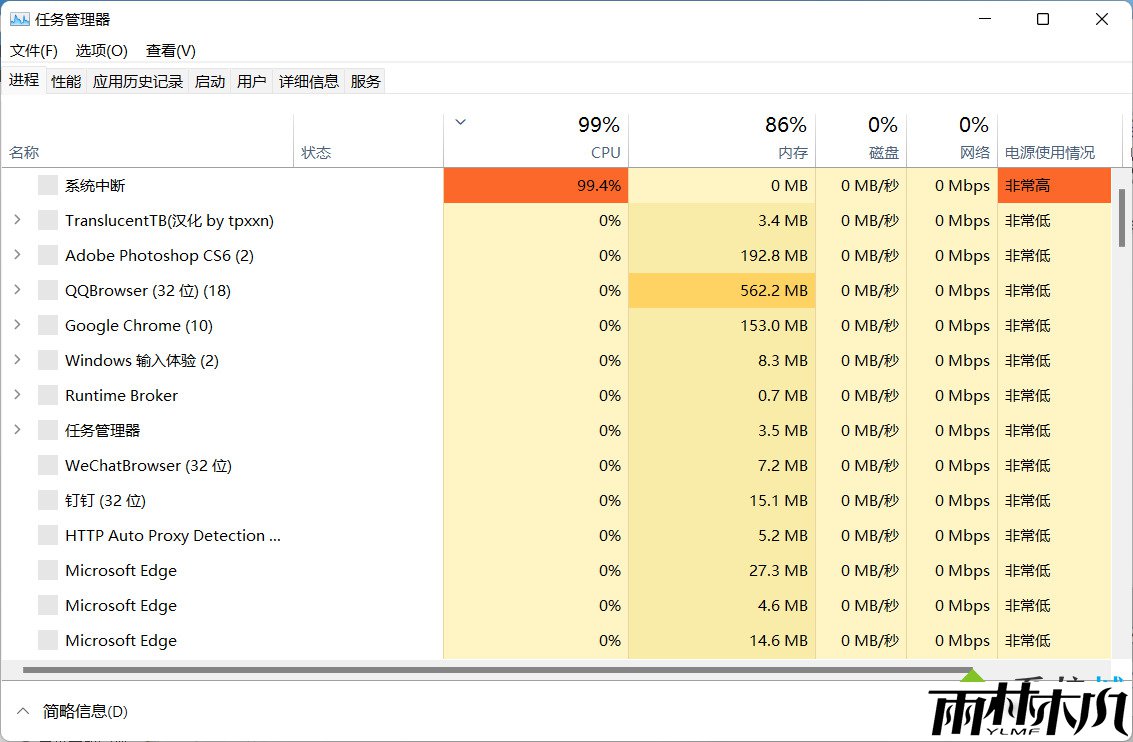Click the icon beside 系统中断 process

click(x=48, y=185)
